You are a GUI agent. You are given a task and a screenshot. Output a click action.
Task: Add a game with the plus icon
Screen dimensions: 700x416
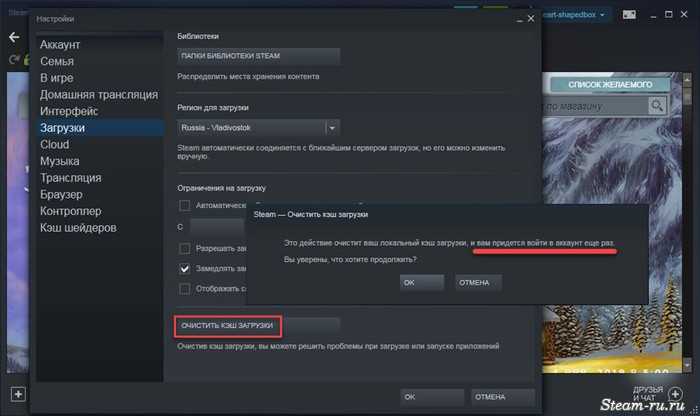coord(18,394)
